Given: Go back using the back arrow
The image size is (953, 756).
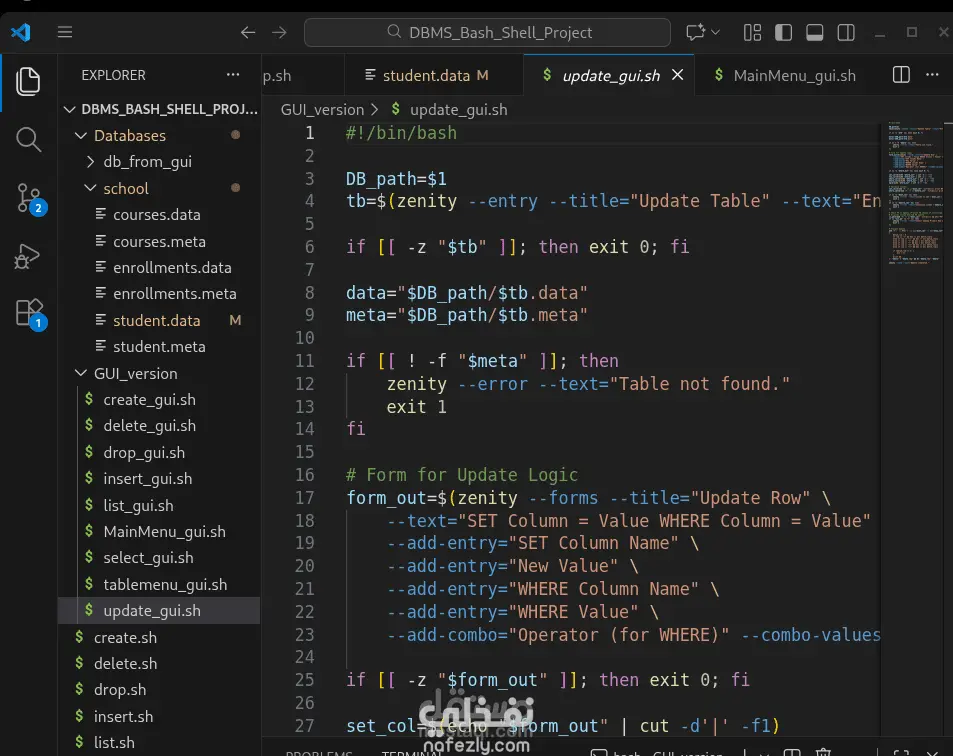Looking at the screenshot, I should 248,32.
